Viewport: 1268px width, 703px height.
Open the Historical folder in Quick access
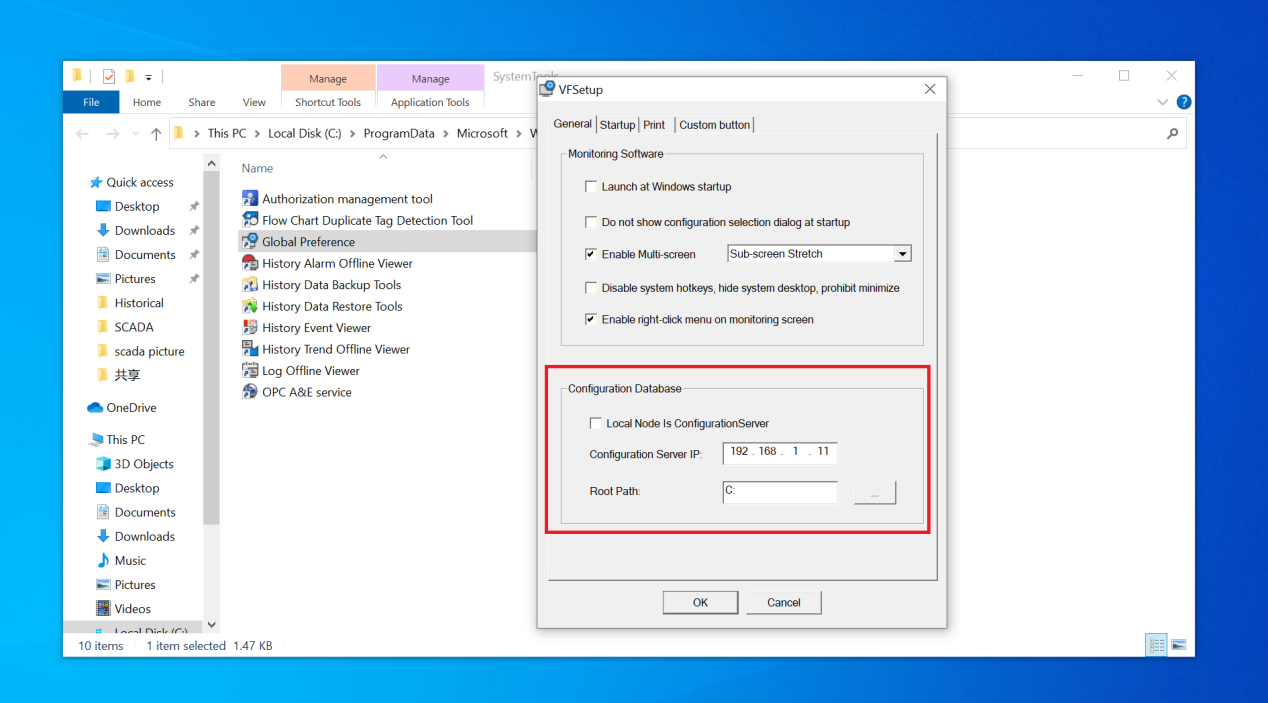[139, 303]
